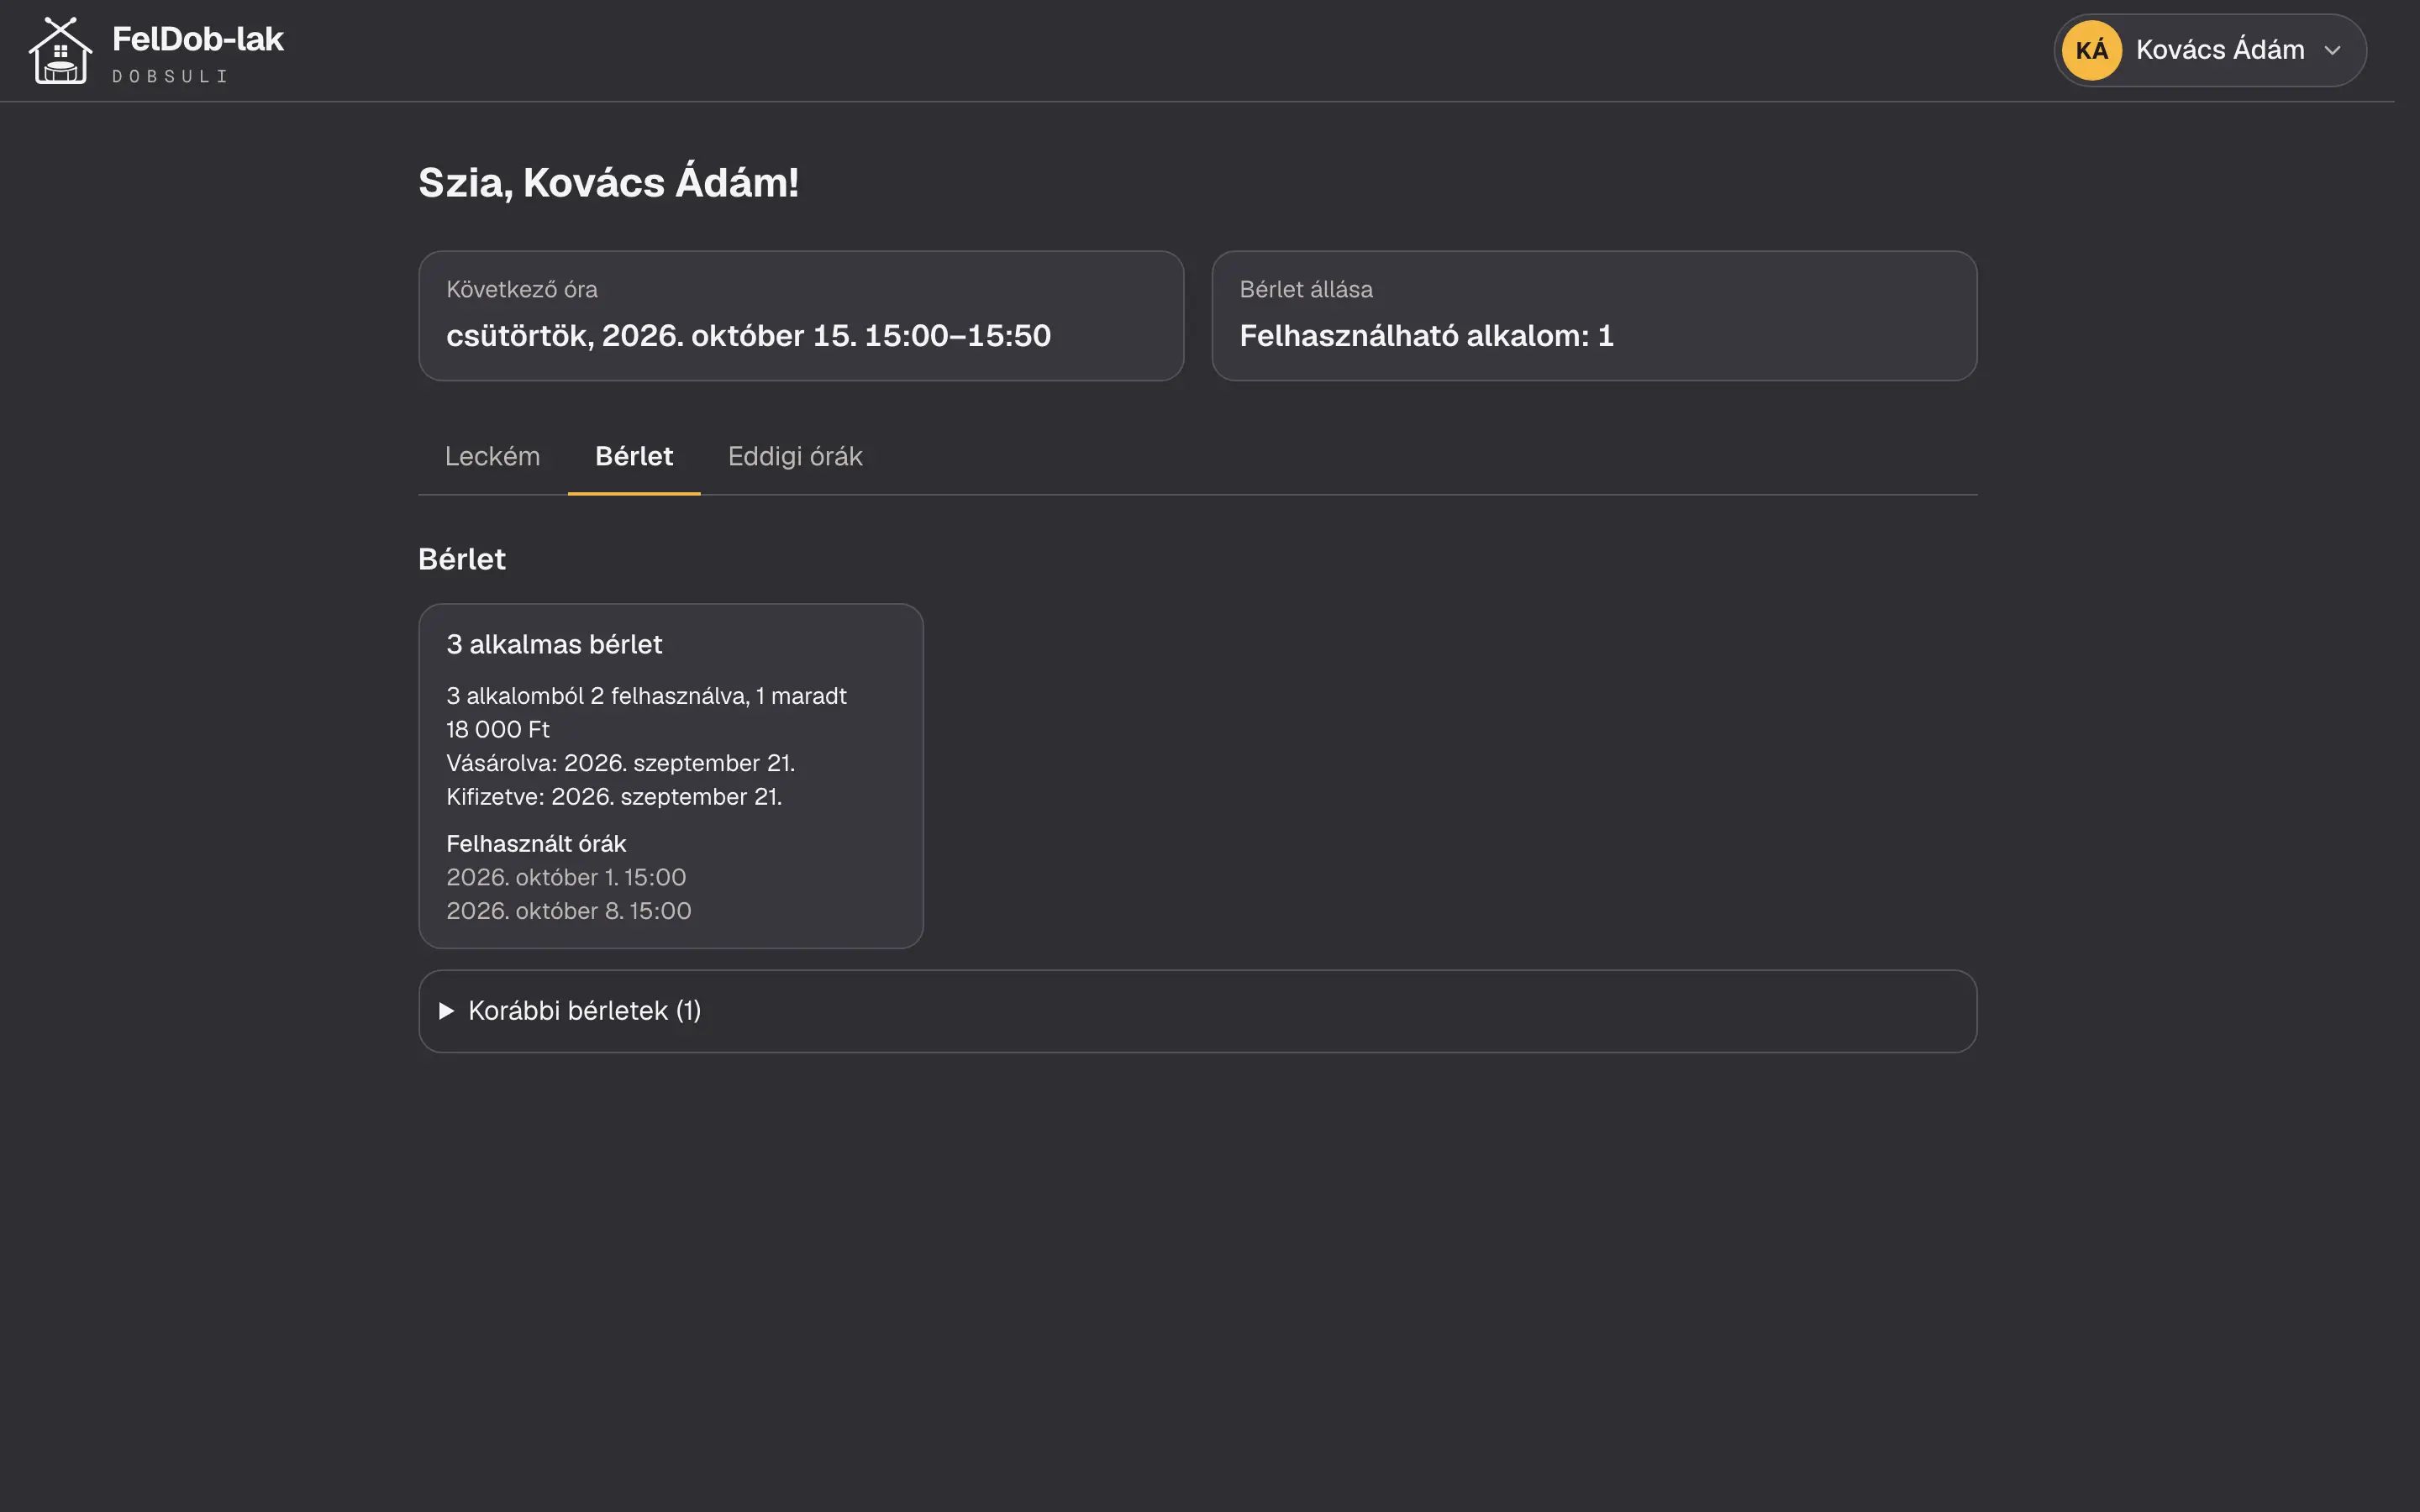Image resolution: width=2420 pixels, height=1512 pixels.
Task: Click the used lesson 2026. október 8. 15:00
Action: click(569, 911)
